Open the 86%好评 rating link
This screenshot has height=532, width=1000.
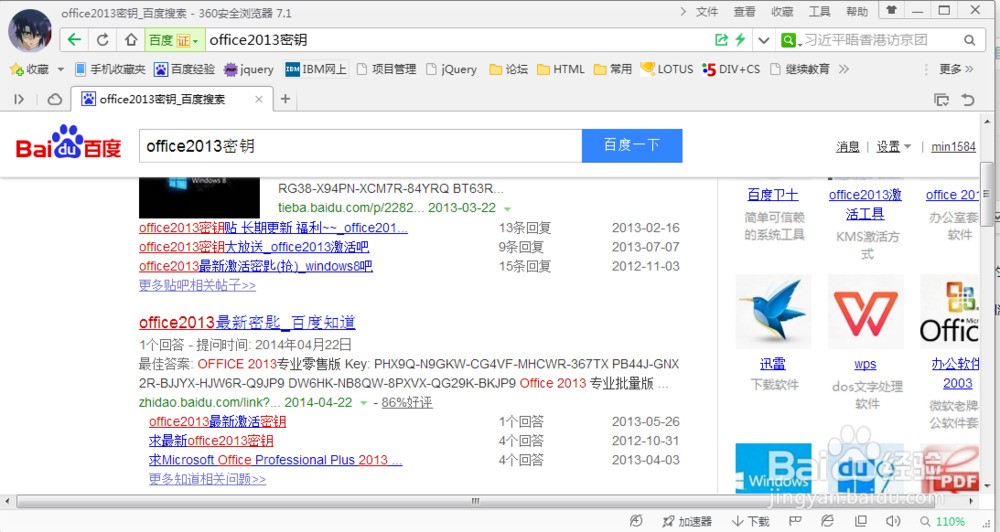(407, 403)
